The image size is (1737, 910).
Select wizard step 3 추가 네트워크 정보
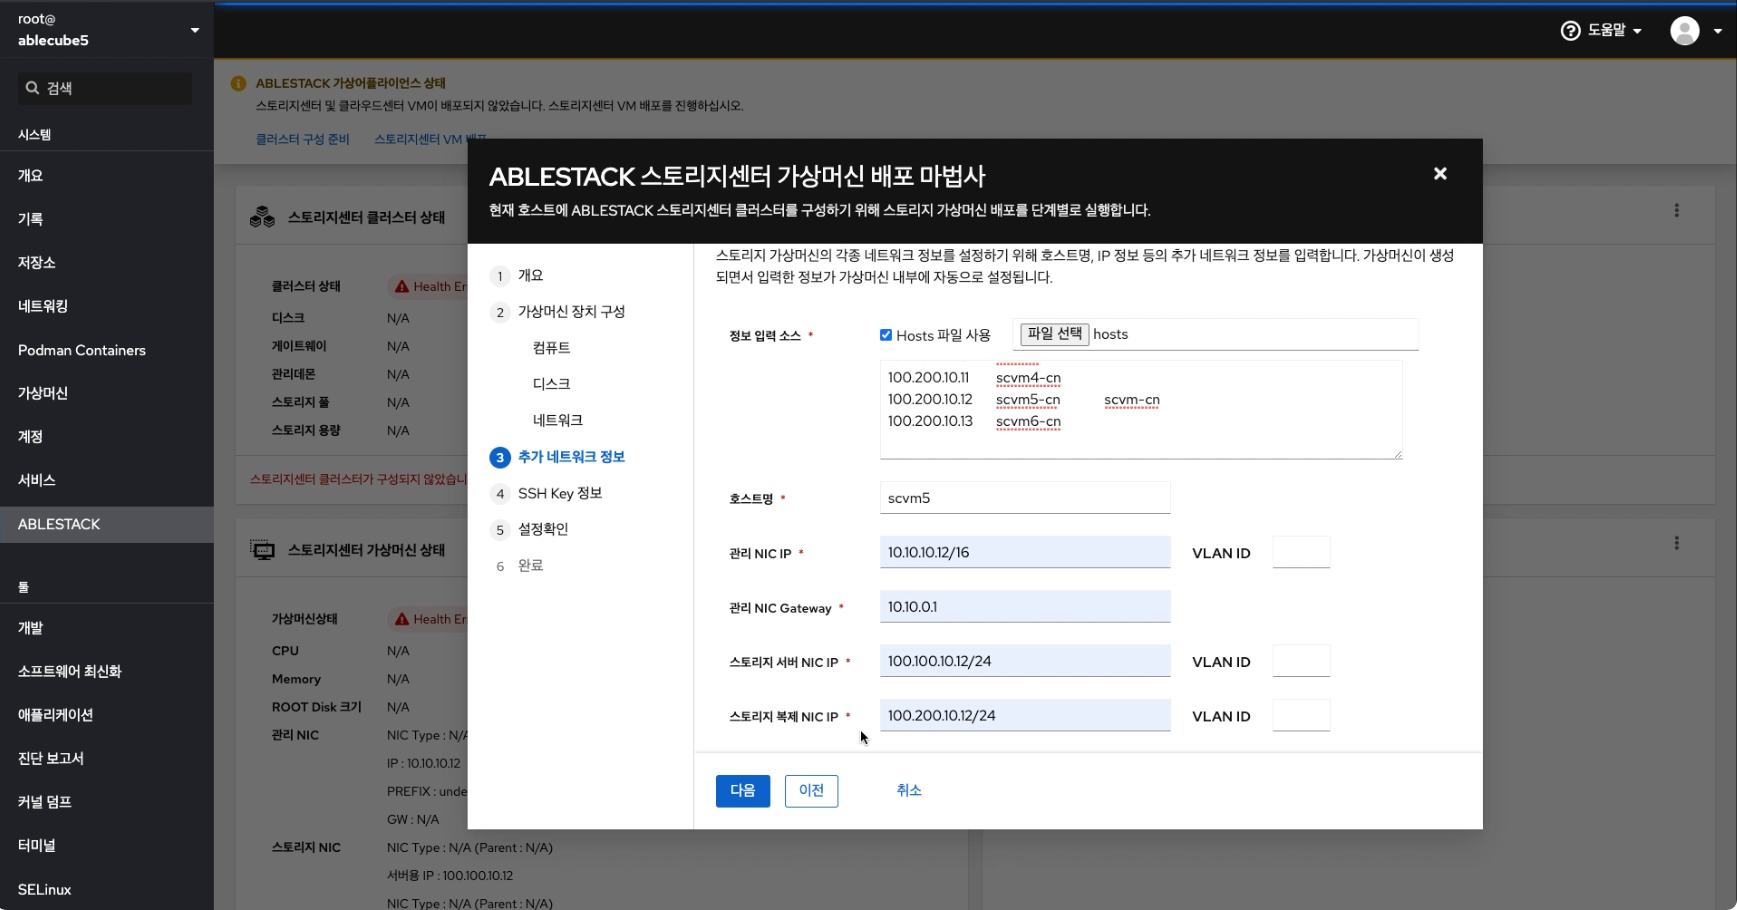(x=571, y=457)
